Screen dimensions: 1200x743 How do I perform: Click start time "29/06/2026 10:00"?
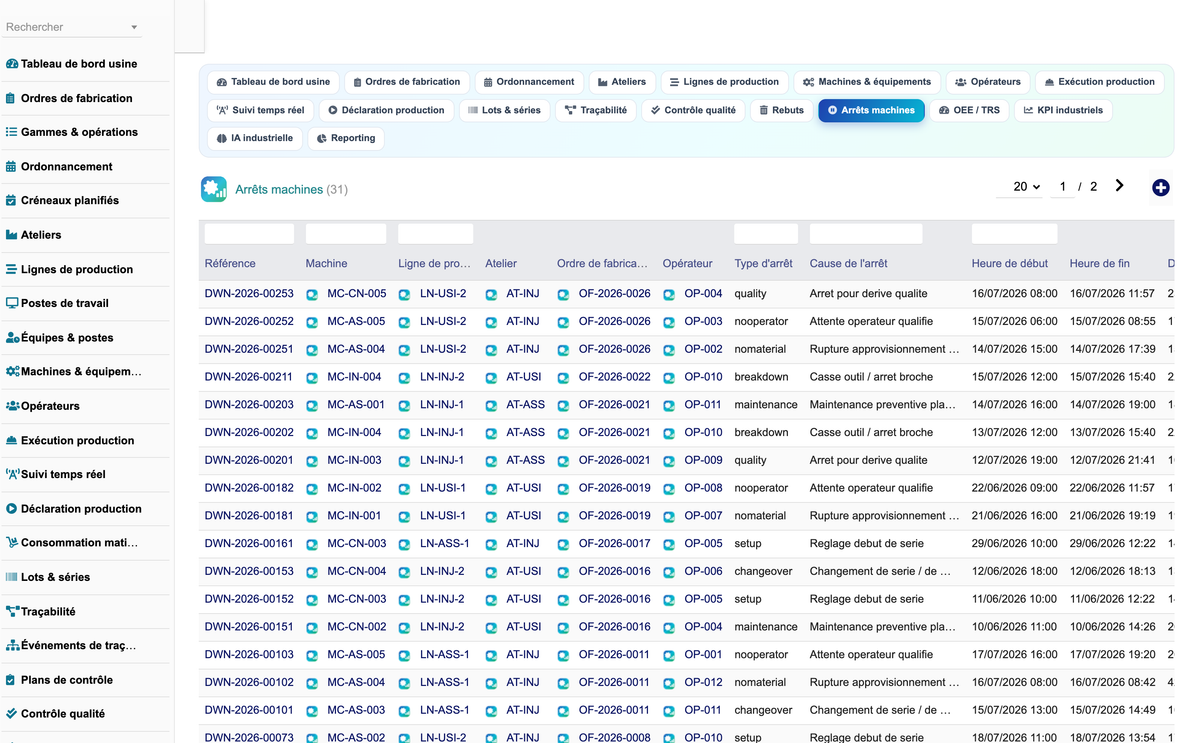click(x=1014, y=544)
